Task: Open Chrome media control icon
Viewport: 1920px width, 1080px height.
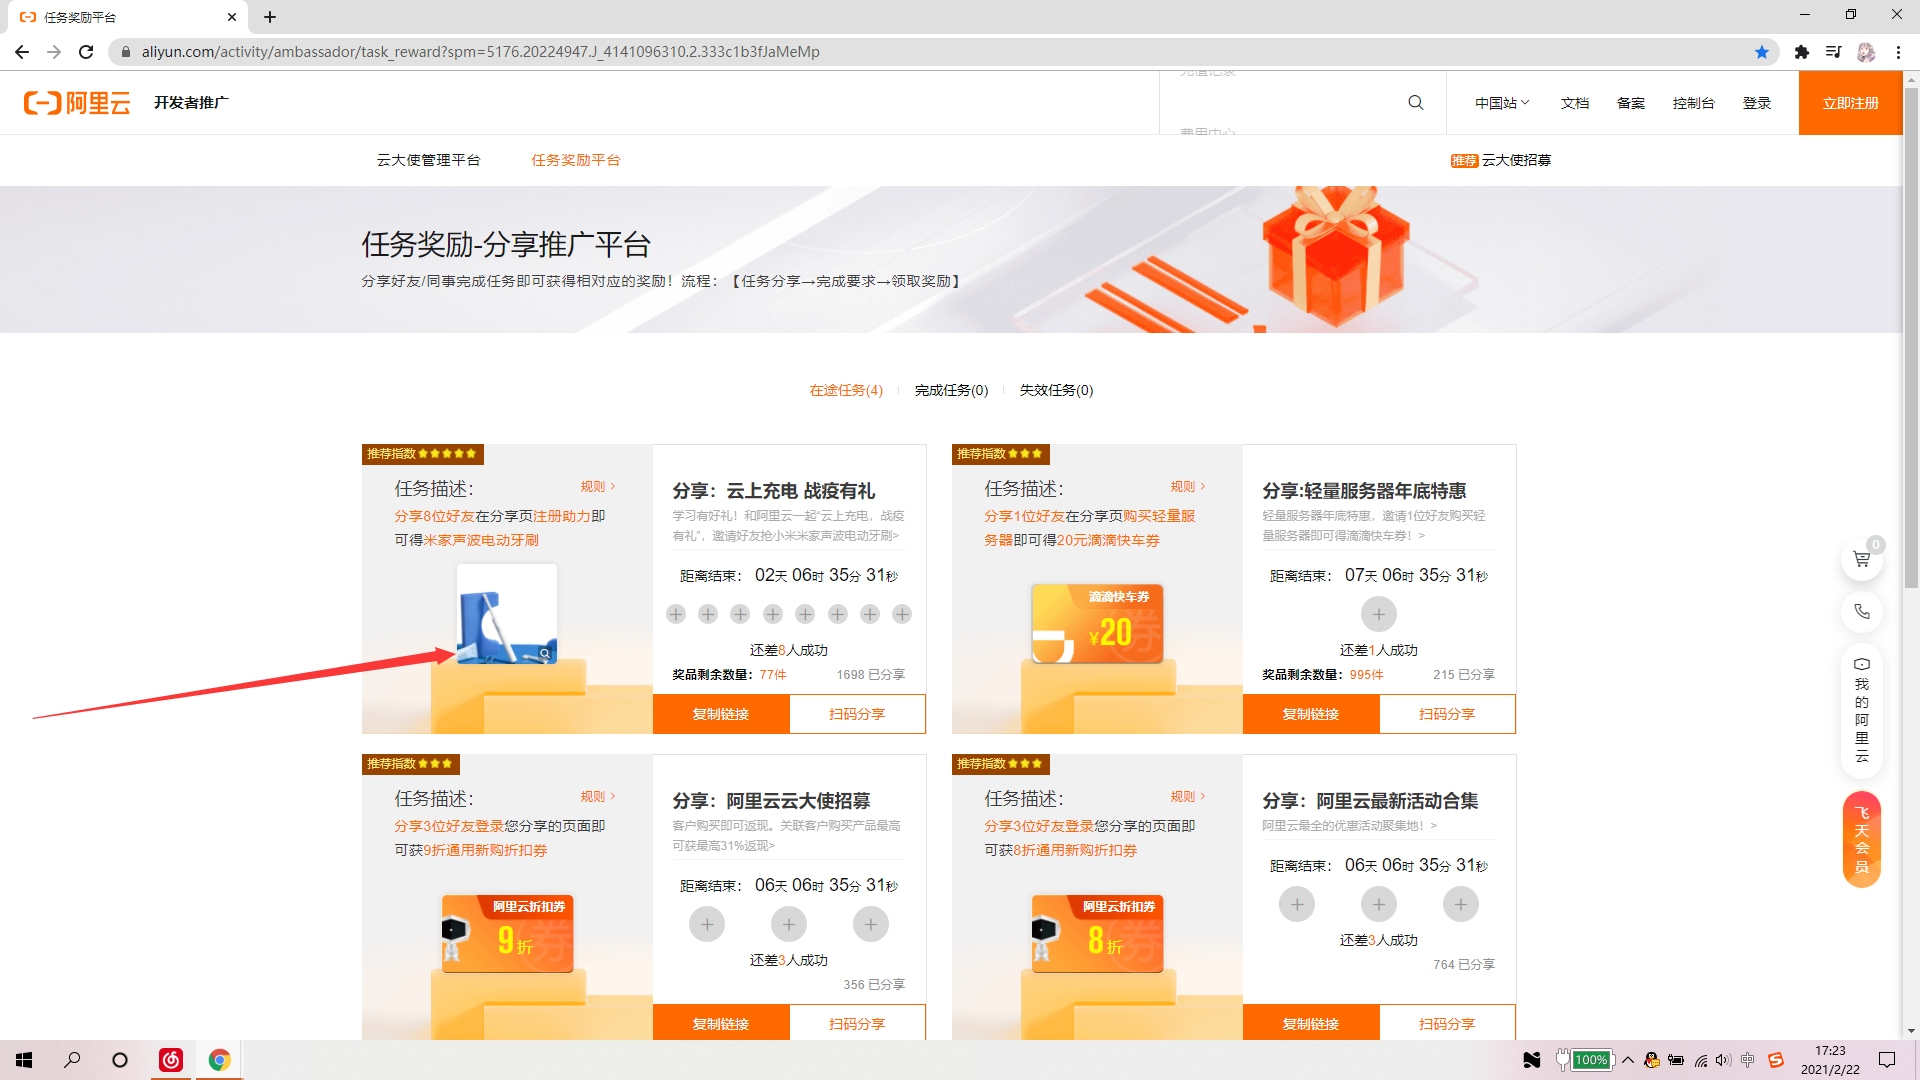Action: 1834,52
